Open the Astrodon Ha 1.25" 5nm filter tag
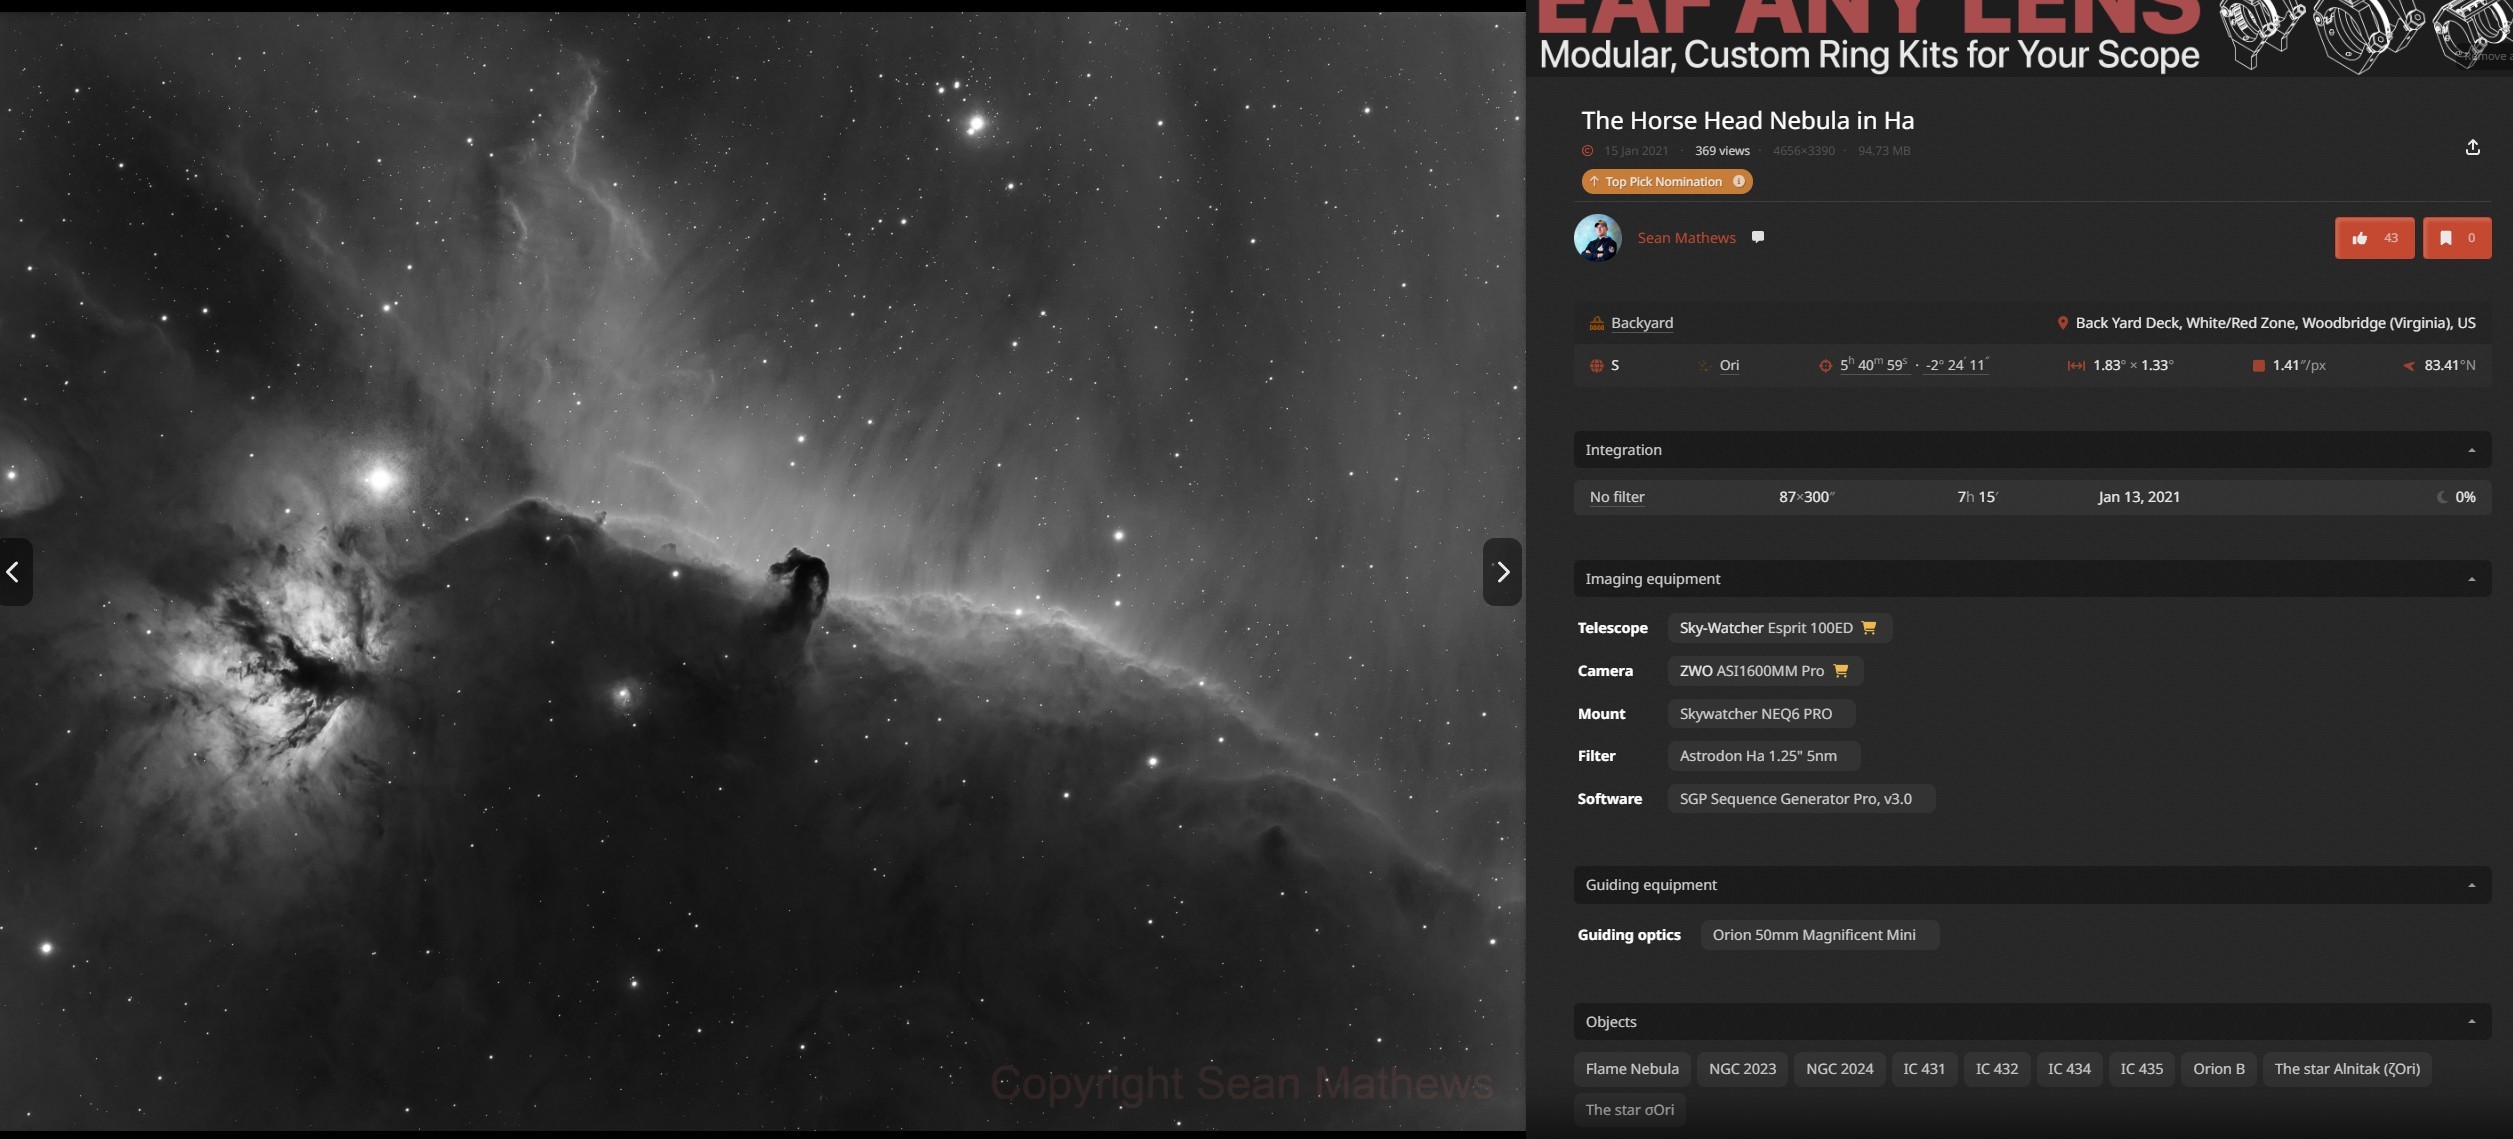 [1763, 756]
